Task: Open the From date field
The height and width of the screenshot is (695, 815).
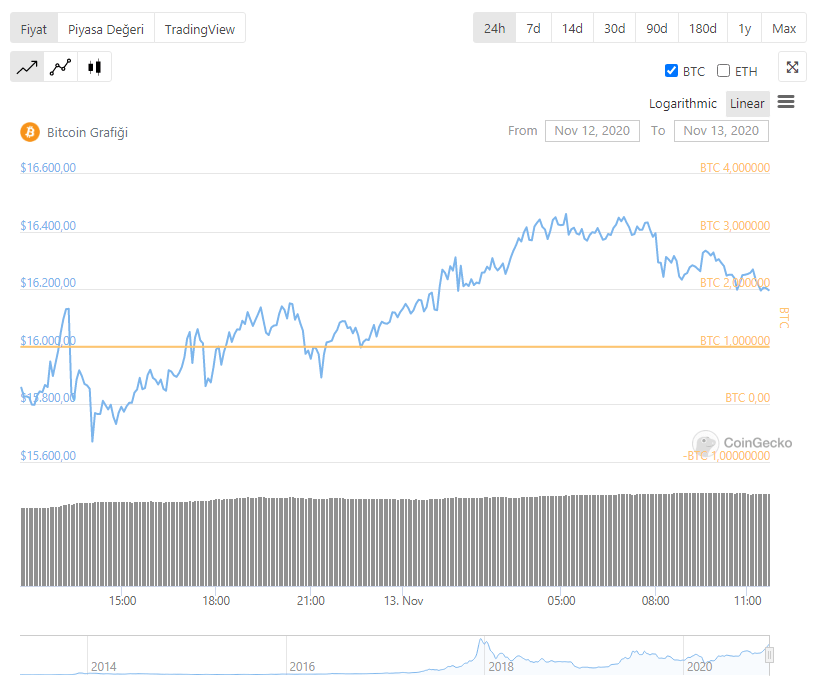Action: coord(592,130)
